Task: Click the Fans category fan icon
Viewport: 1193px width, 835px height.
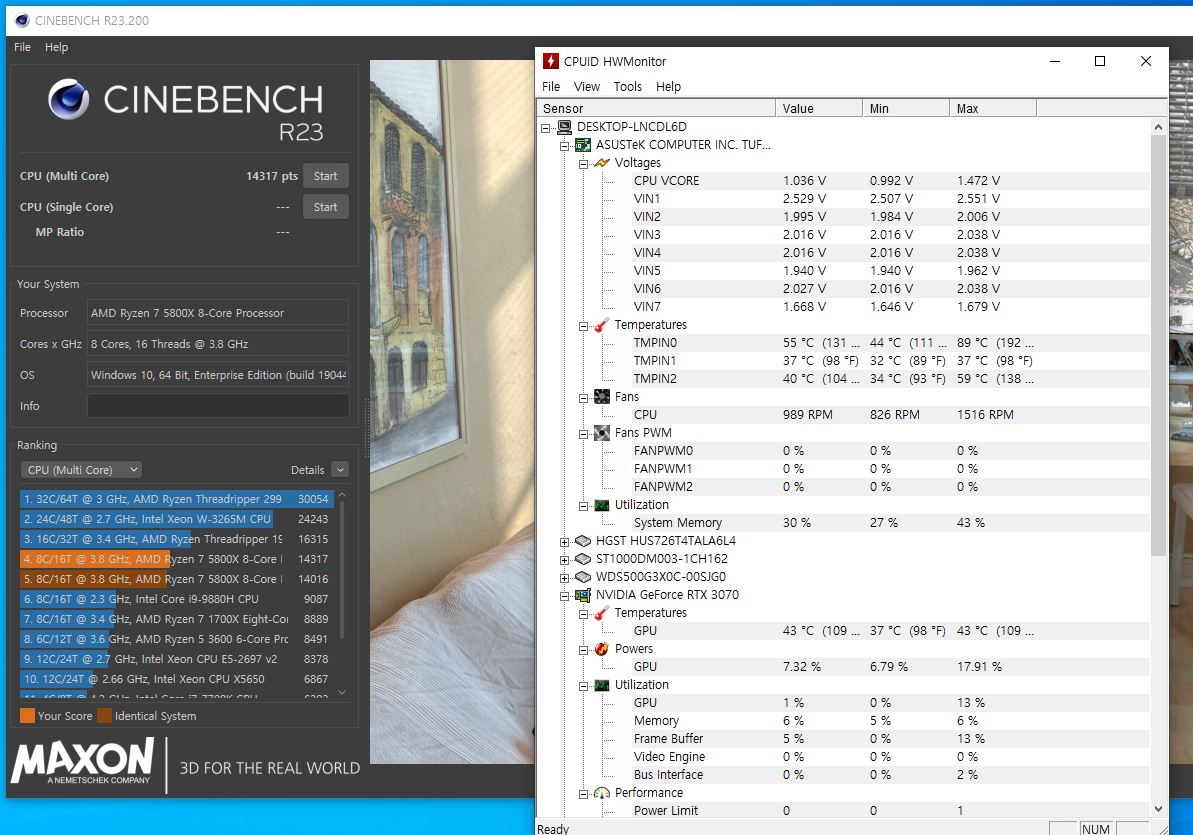Action: pos(602,397)
